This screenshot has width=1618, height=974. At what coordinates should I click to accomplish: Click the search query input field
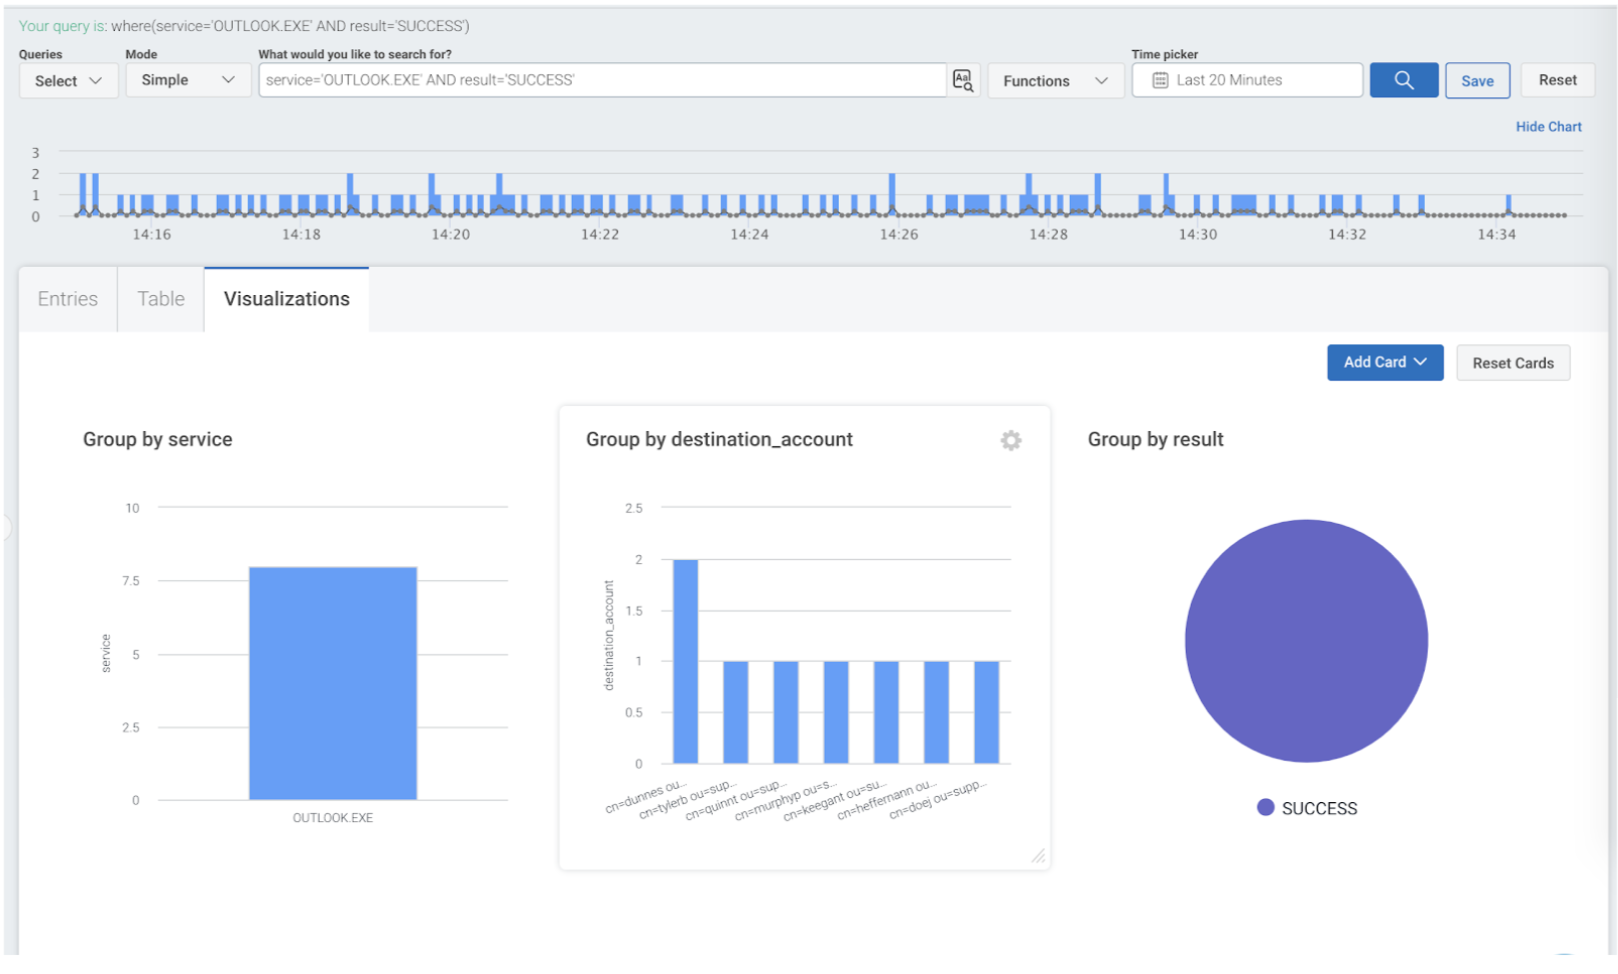pos(601,80)
